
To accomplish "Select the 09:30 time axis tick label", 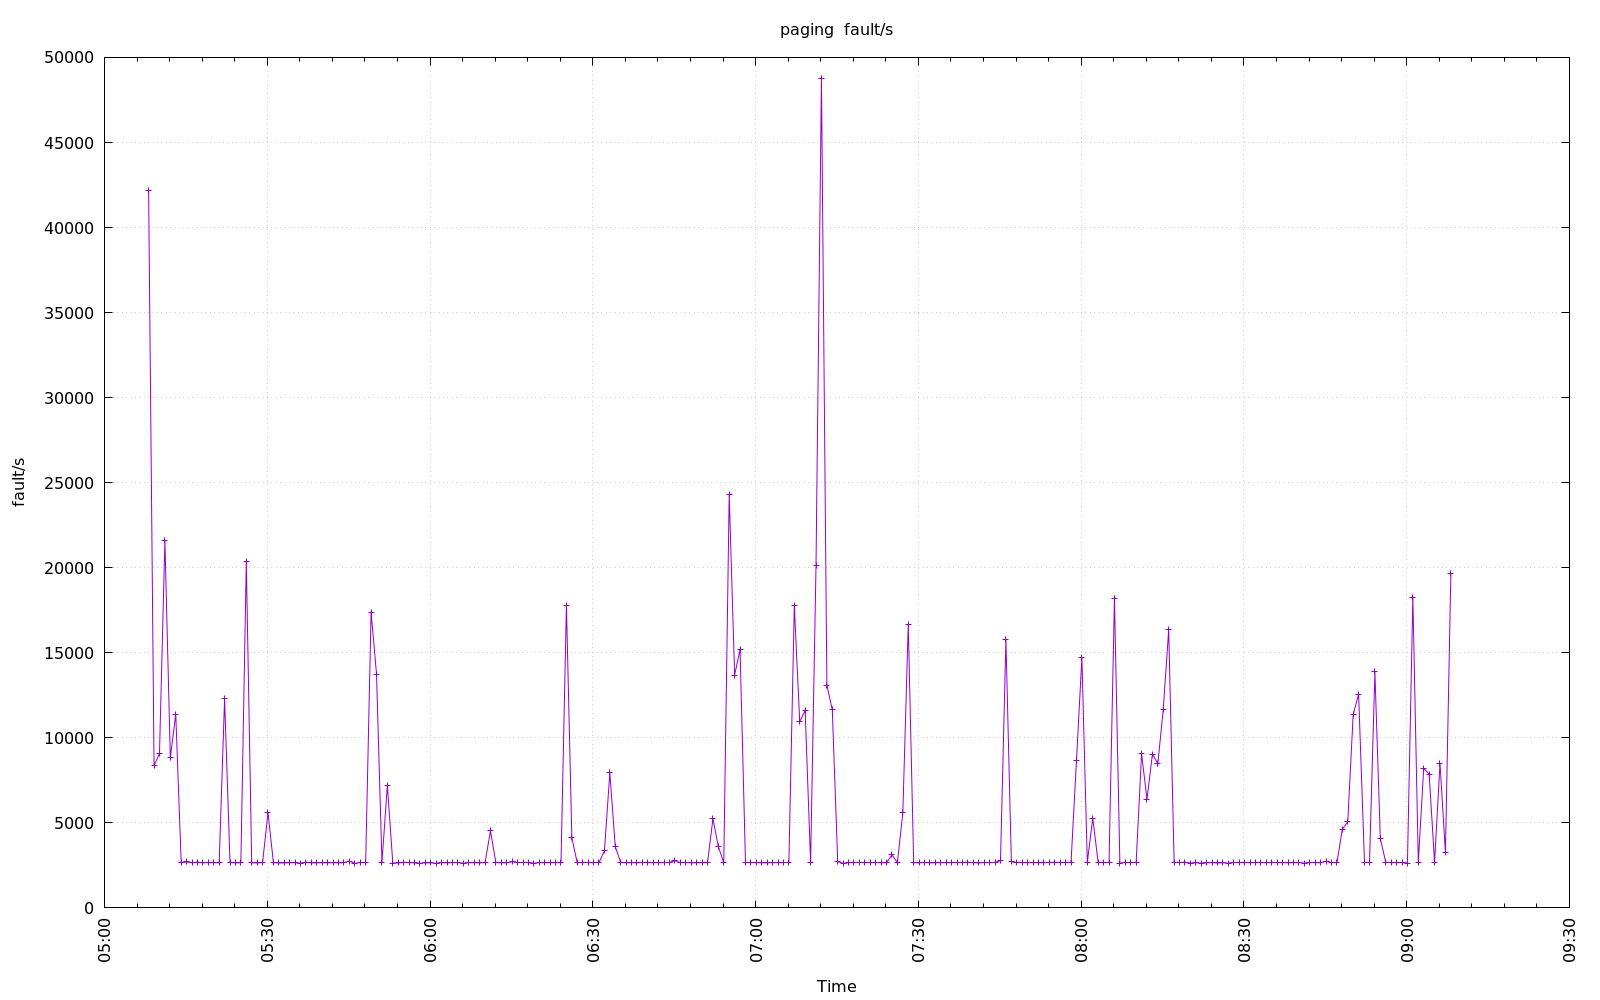I will [1569, 940].
